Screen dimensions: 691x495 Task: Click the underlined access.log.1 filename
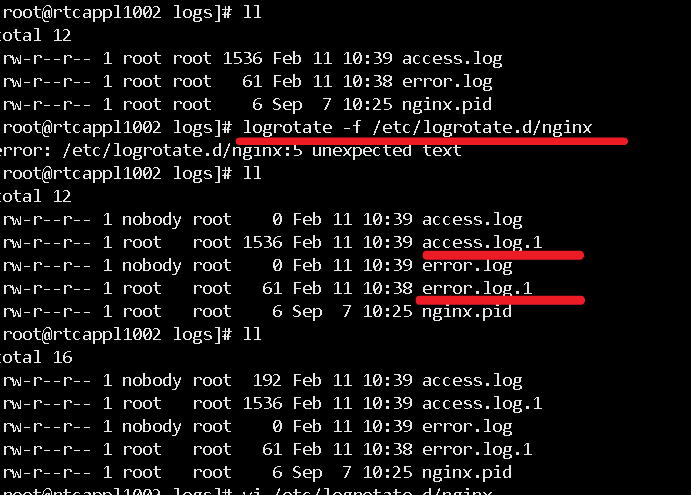pos(482,242)
